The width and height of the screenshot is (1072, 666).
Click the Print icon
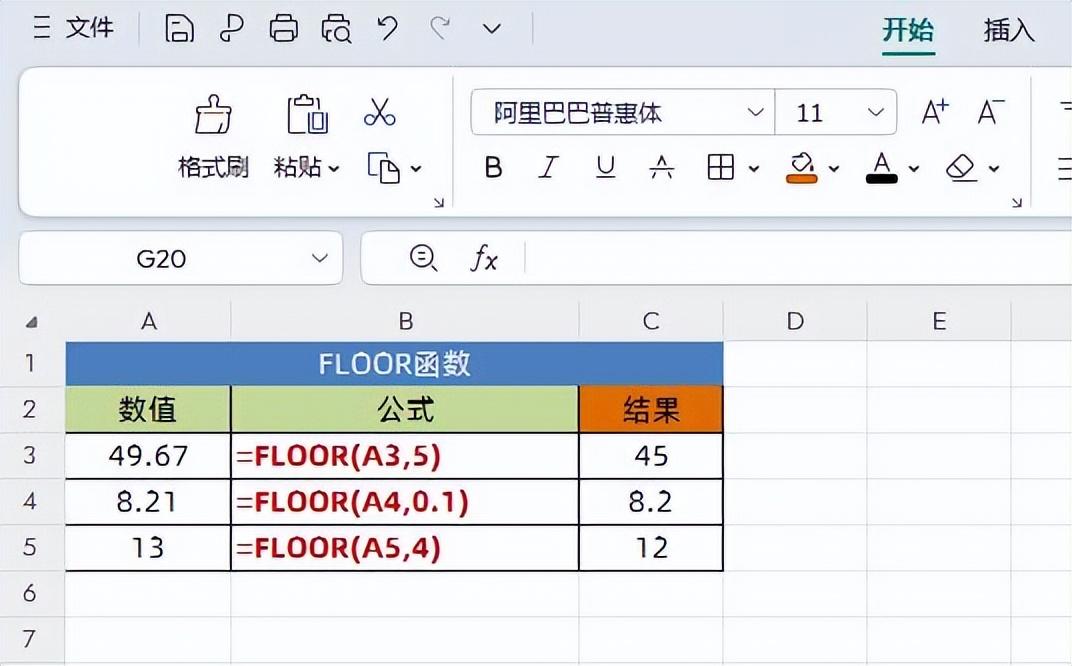tap(284, 29)
